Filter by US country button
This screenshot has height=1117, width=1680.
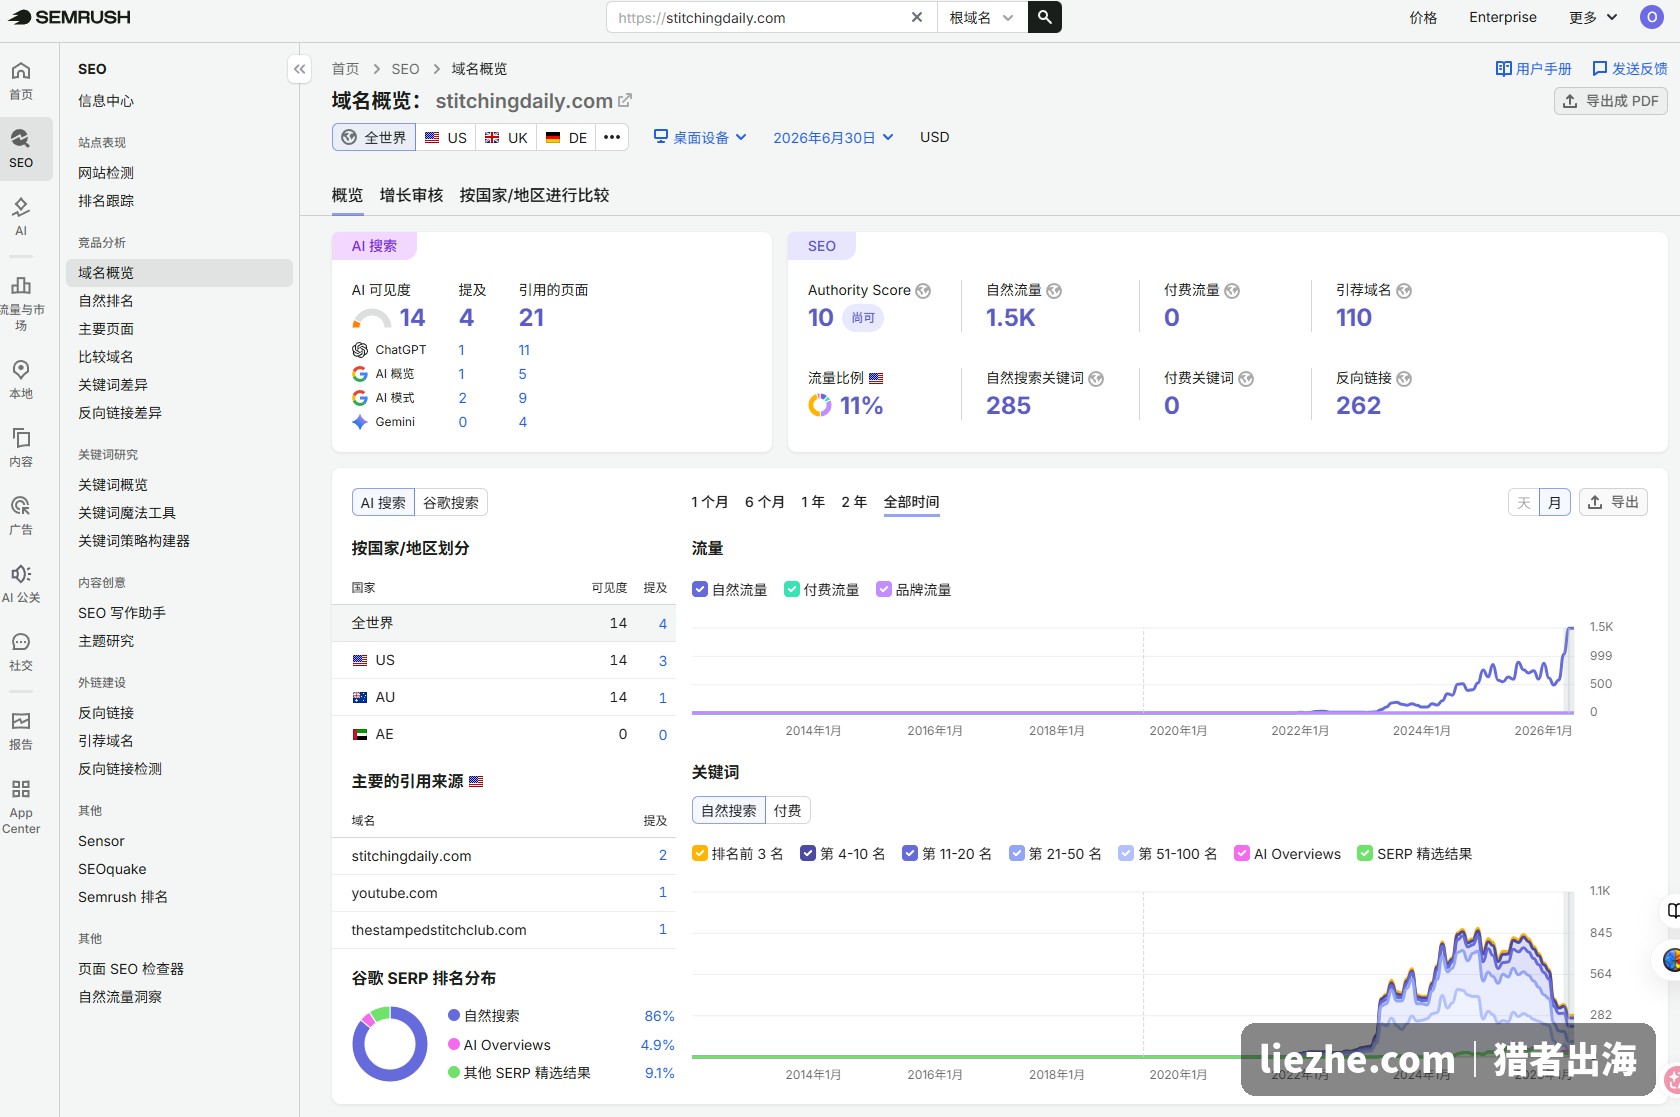pyautogui.click(x=446, y=138)
